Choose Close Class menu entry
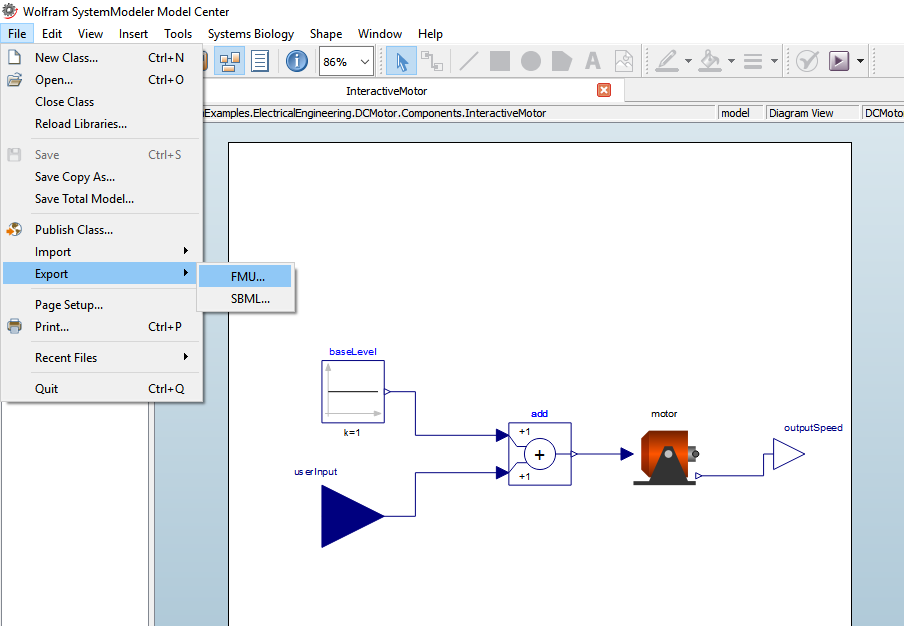Screen dimensions: 904x626 pos(102,101)
